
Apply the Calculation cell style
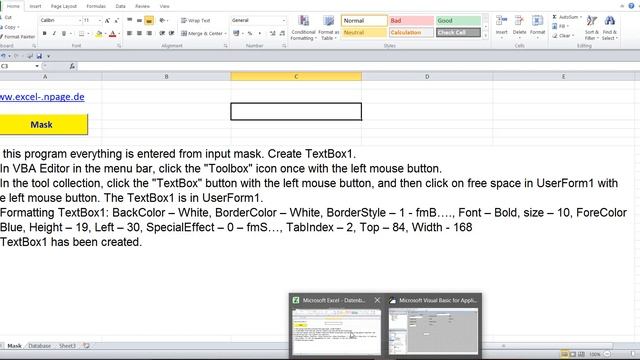pos(411,32)
